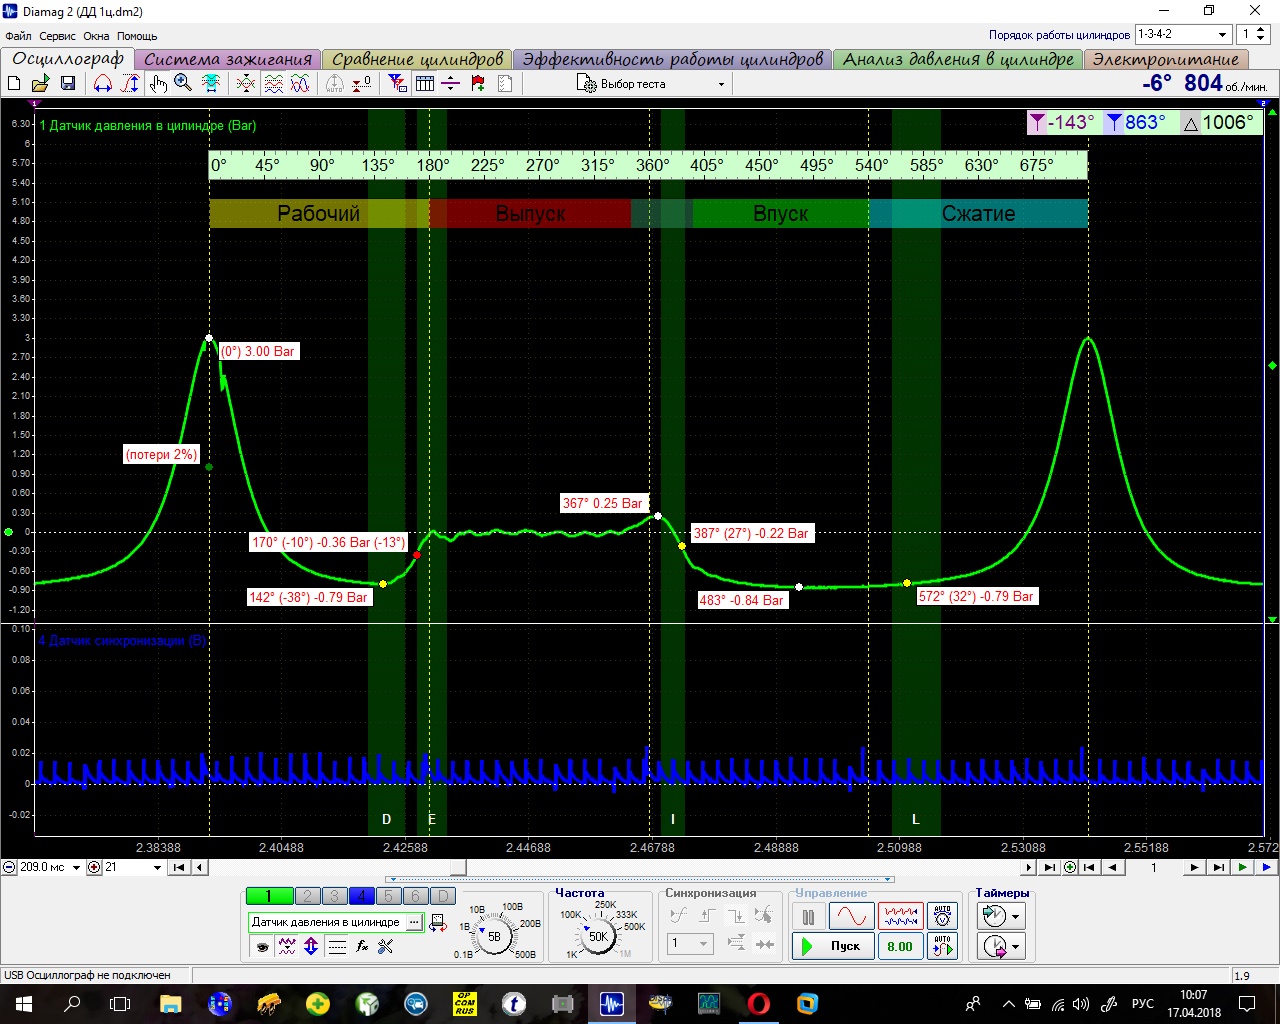The image size is (1280, 1024).
Task: Toggle channel 5 button
Action: point(389,896)
